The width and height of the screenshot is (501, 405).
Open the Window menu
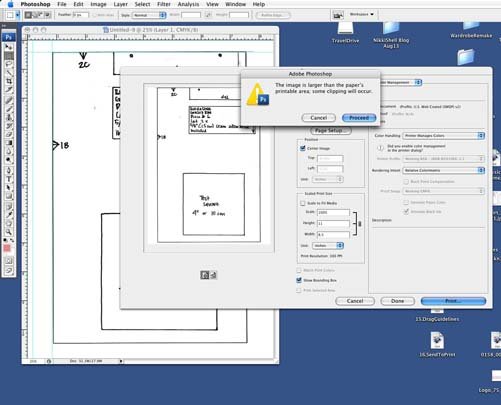click(235, 4)
